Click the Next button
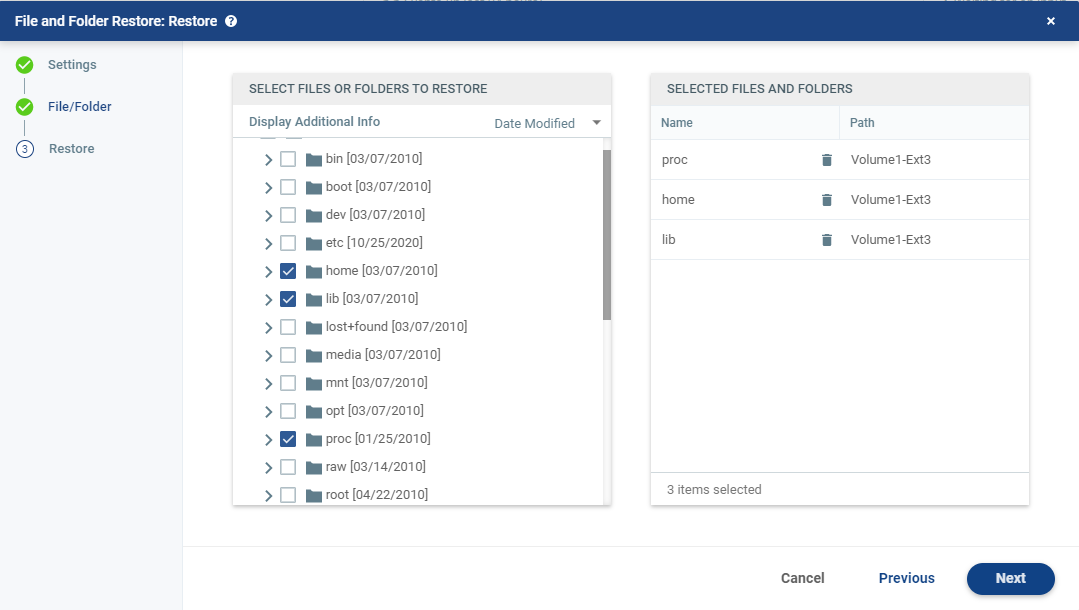This screenshot has width=1079, height=610. tap(1010, 578)
